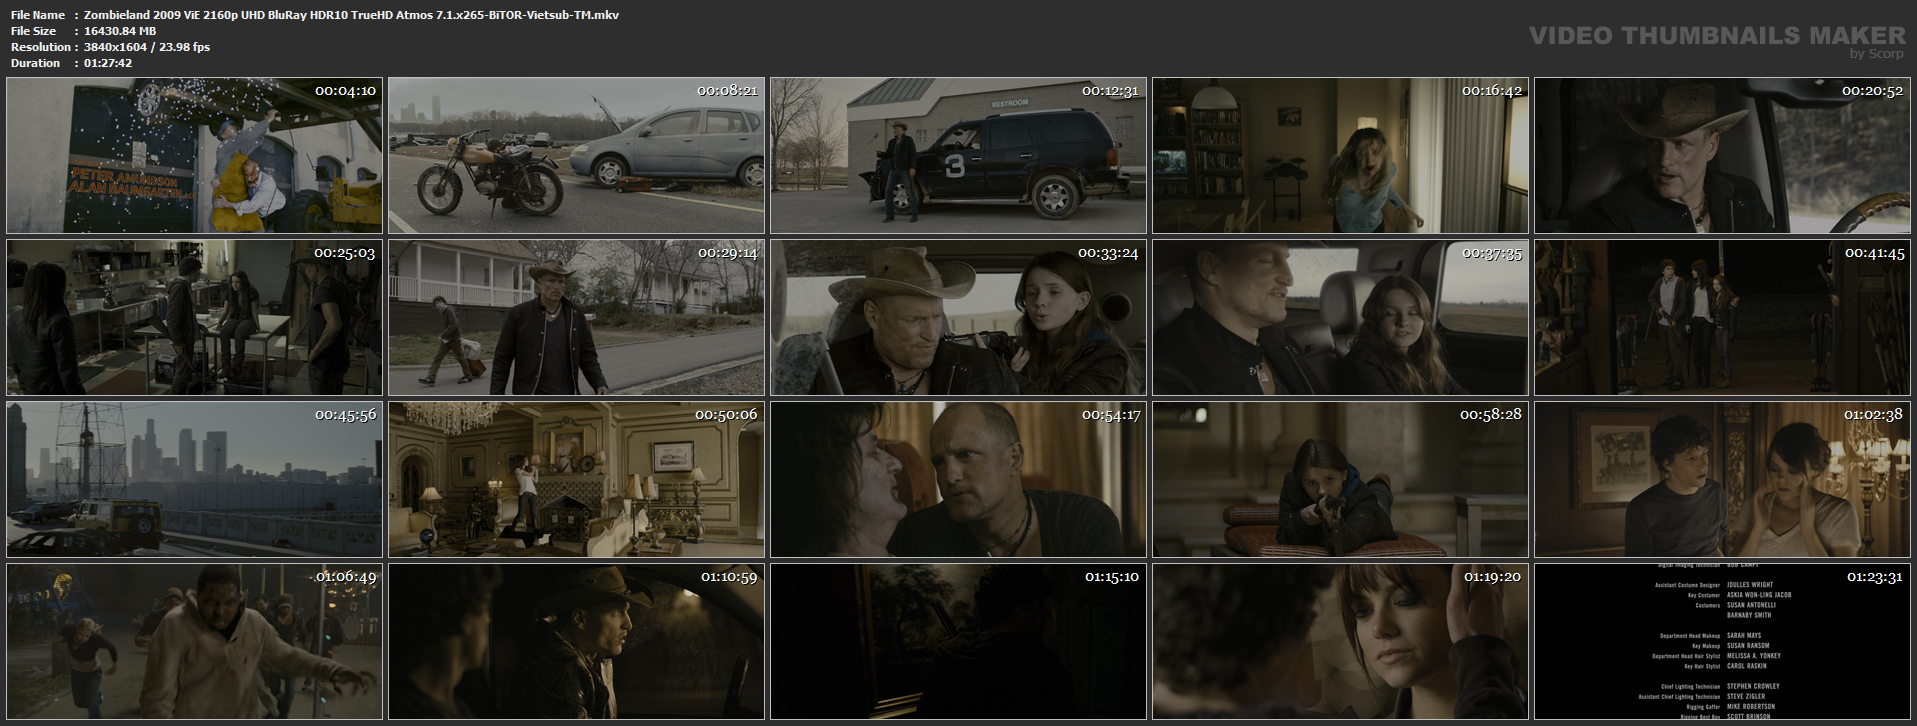Select the thumbnail stamped 00:04:10
The height and width of the screenshot is (726, 1917).
(194, 155)
